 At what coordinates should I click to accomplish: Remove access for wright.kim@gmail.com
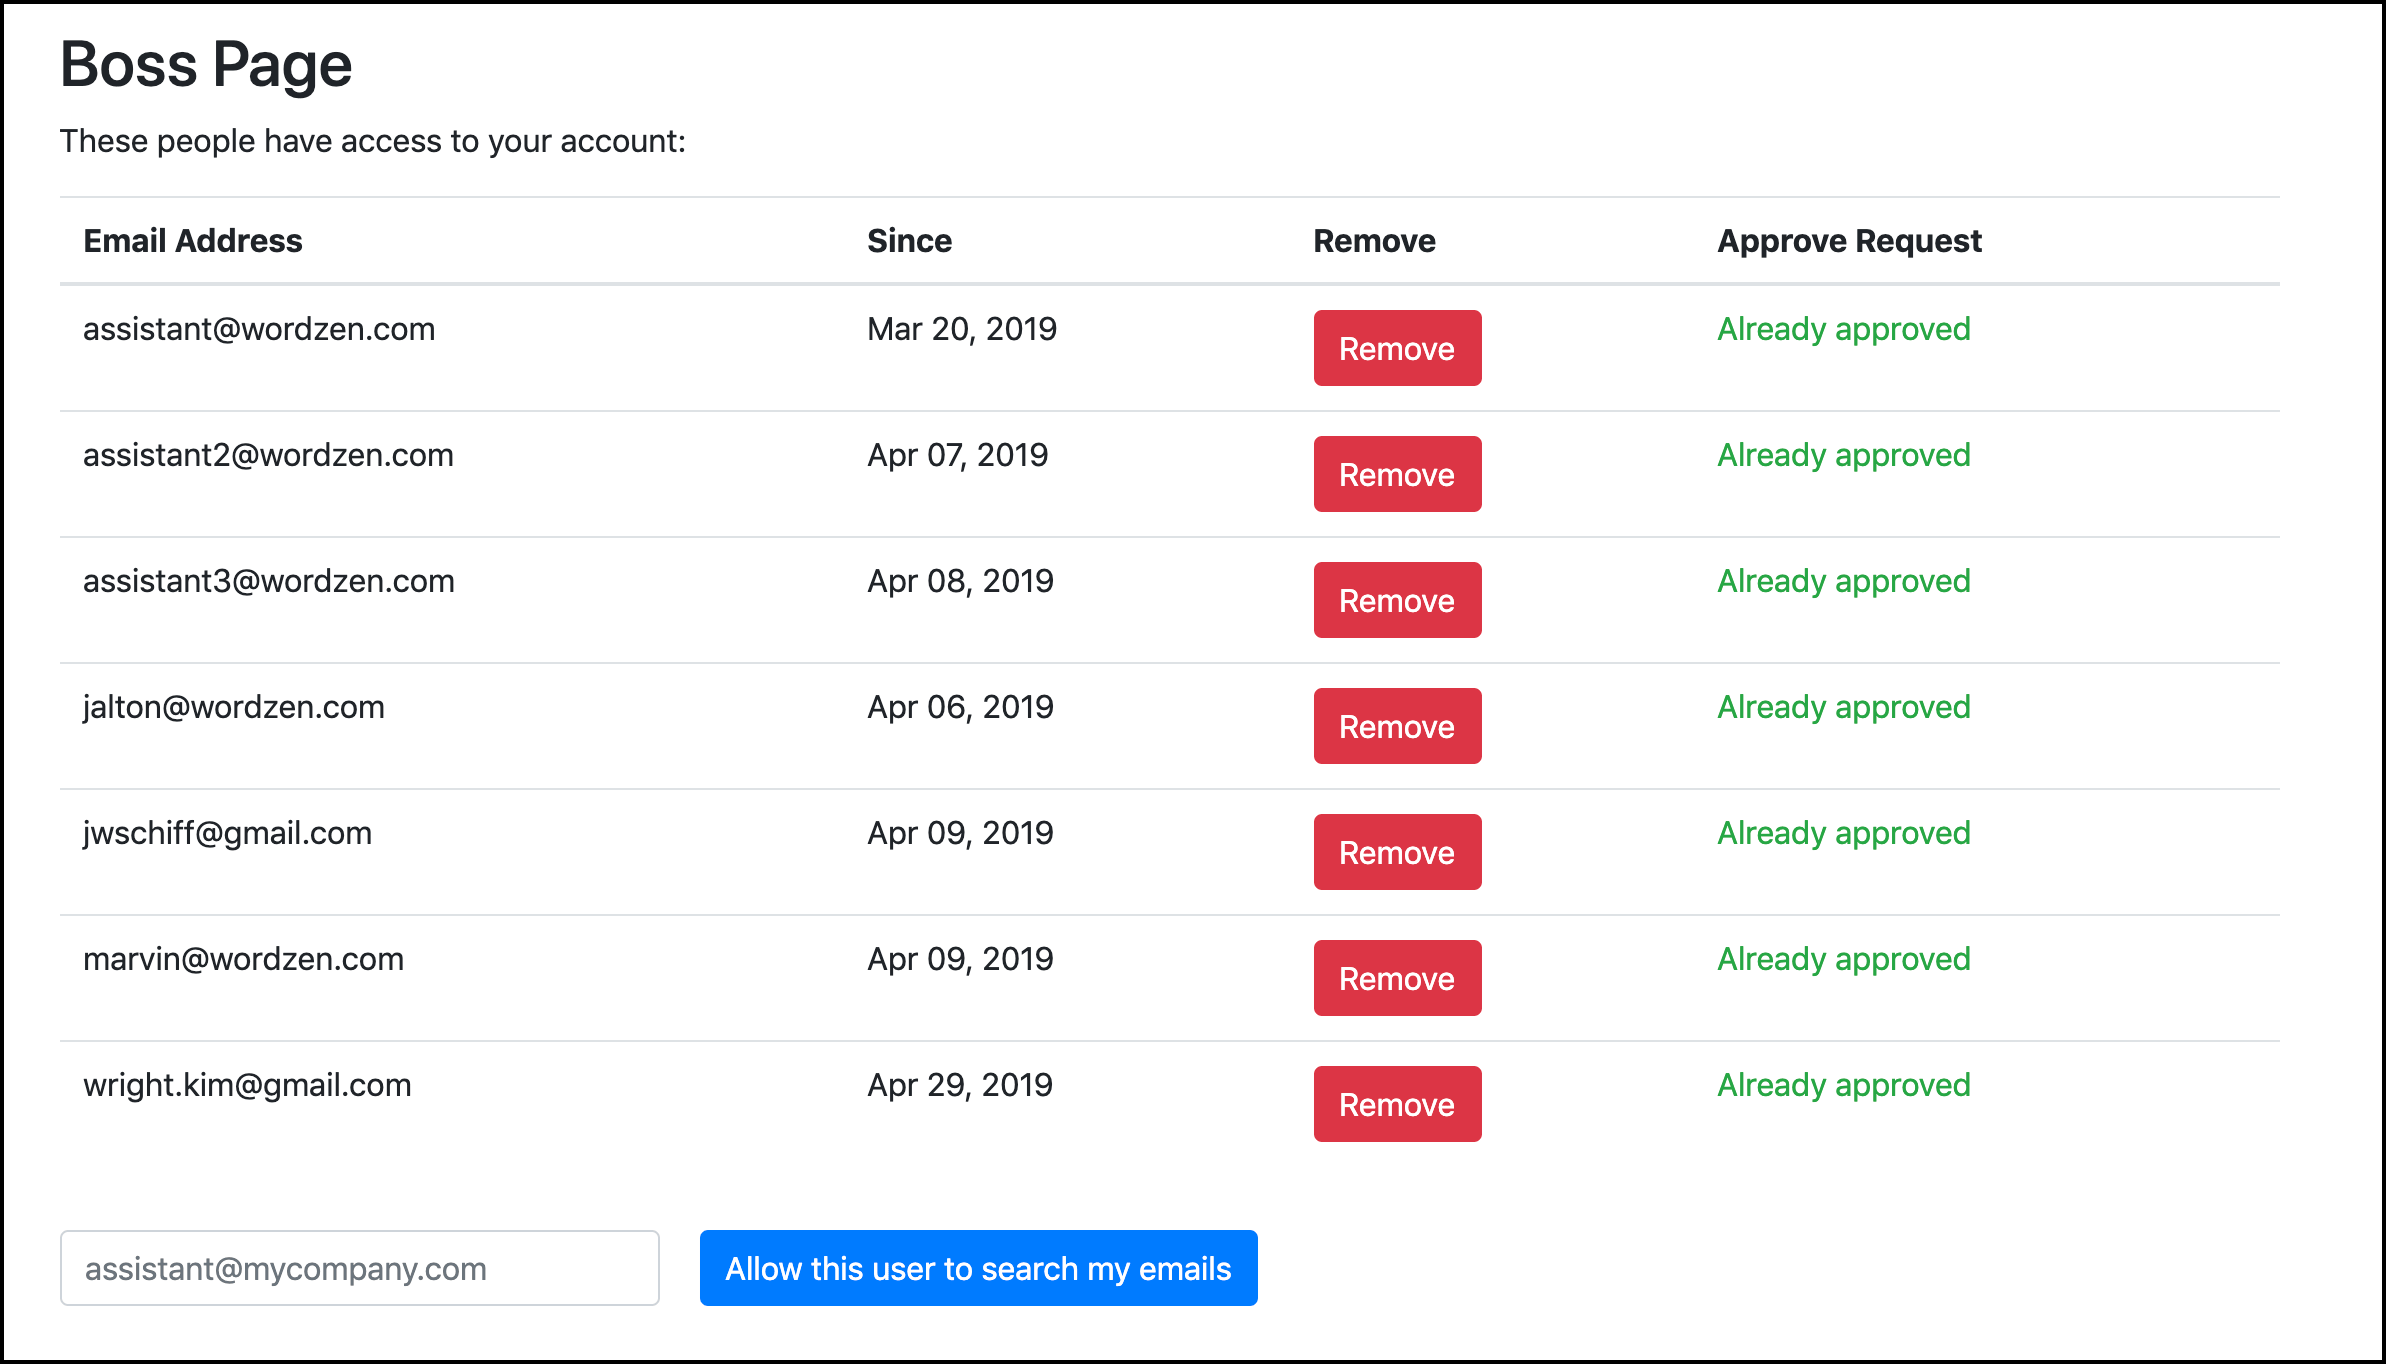click(x=1396, y=1104)
